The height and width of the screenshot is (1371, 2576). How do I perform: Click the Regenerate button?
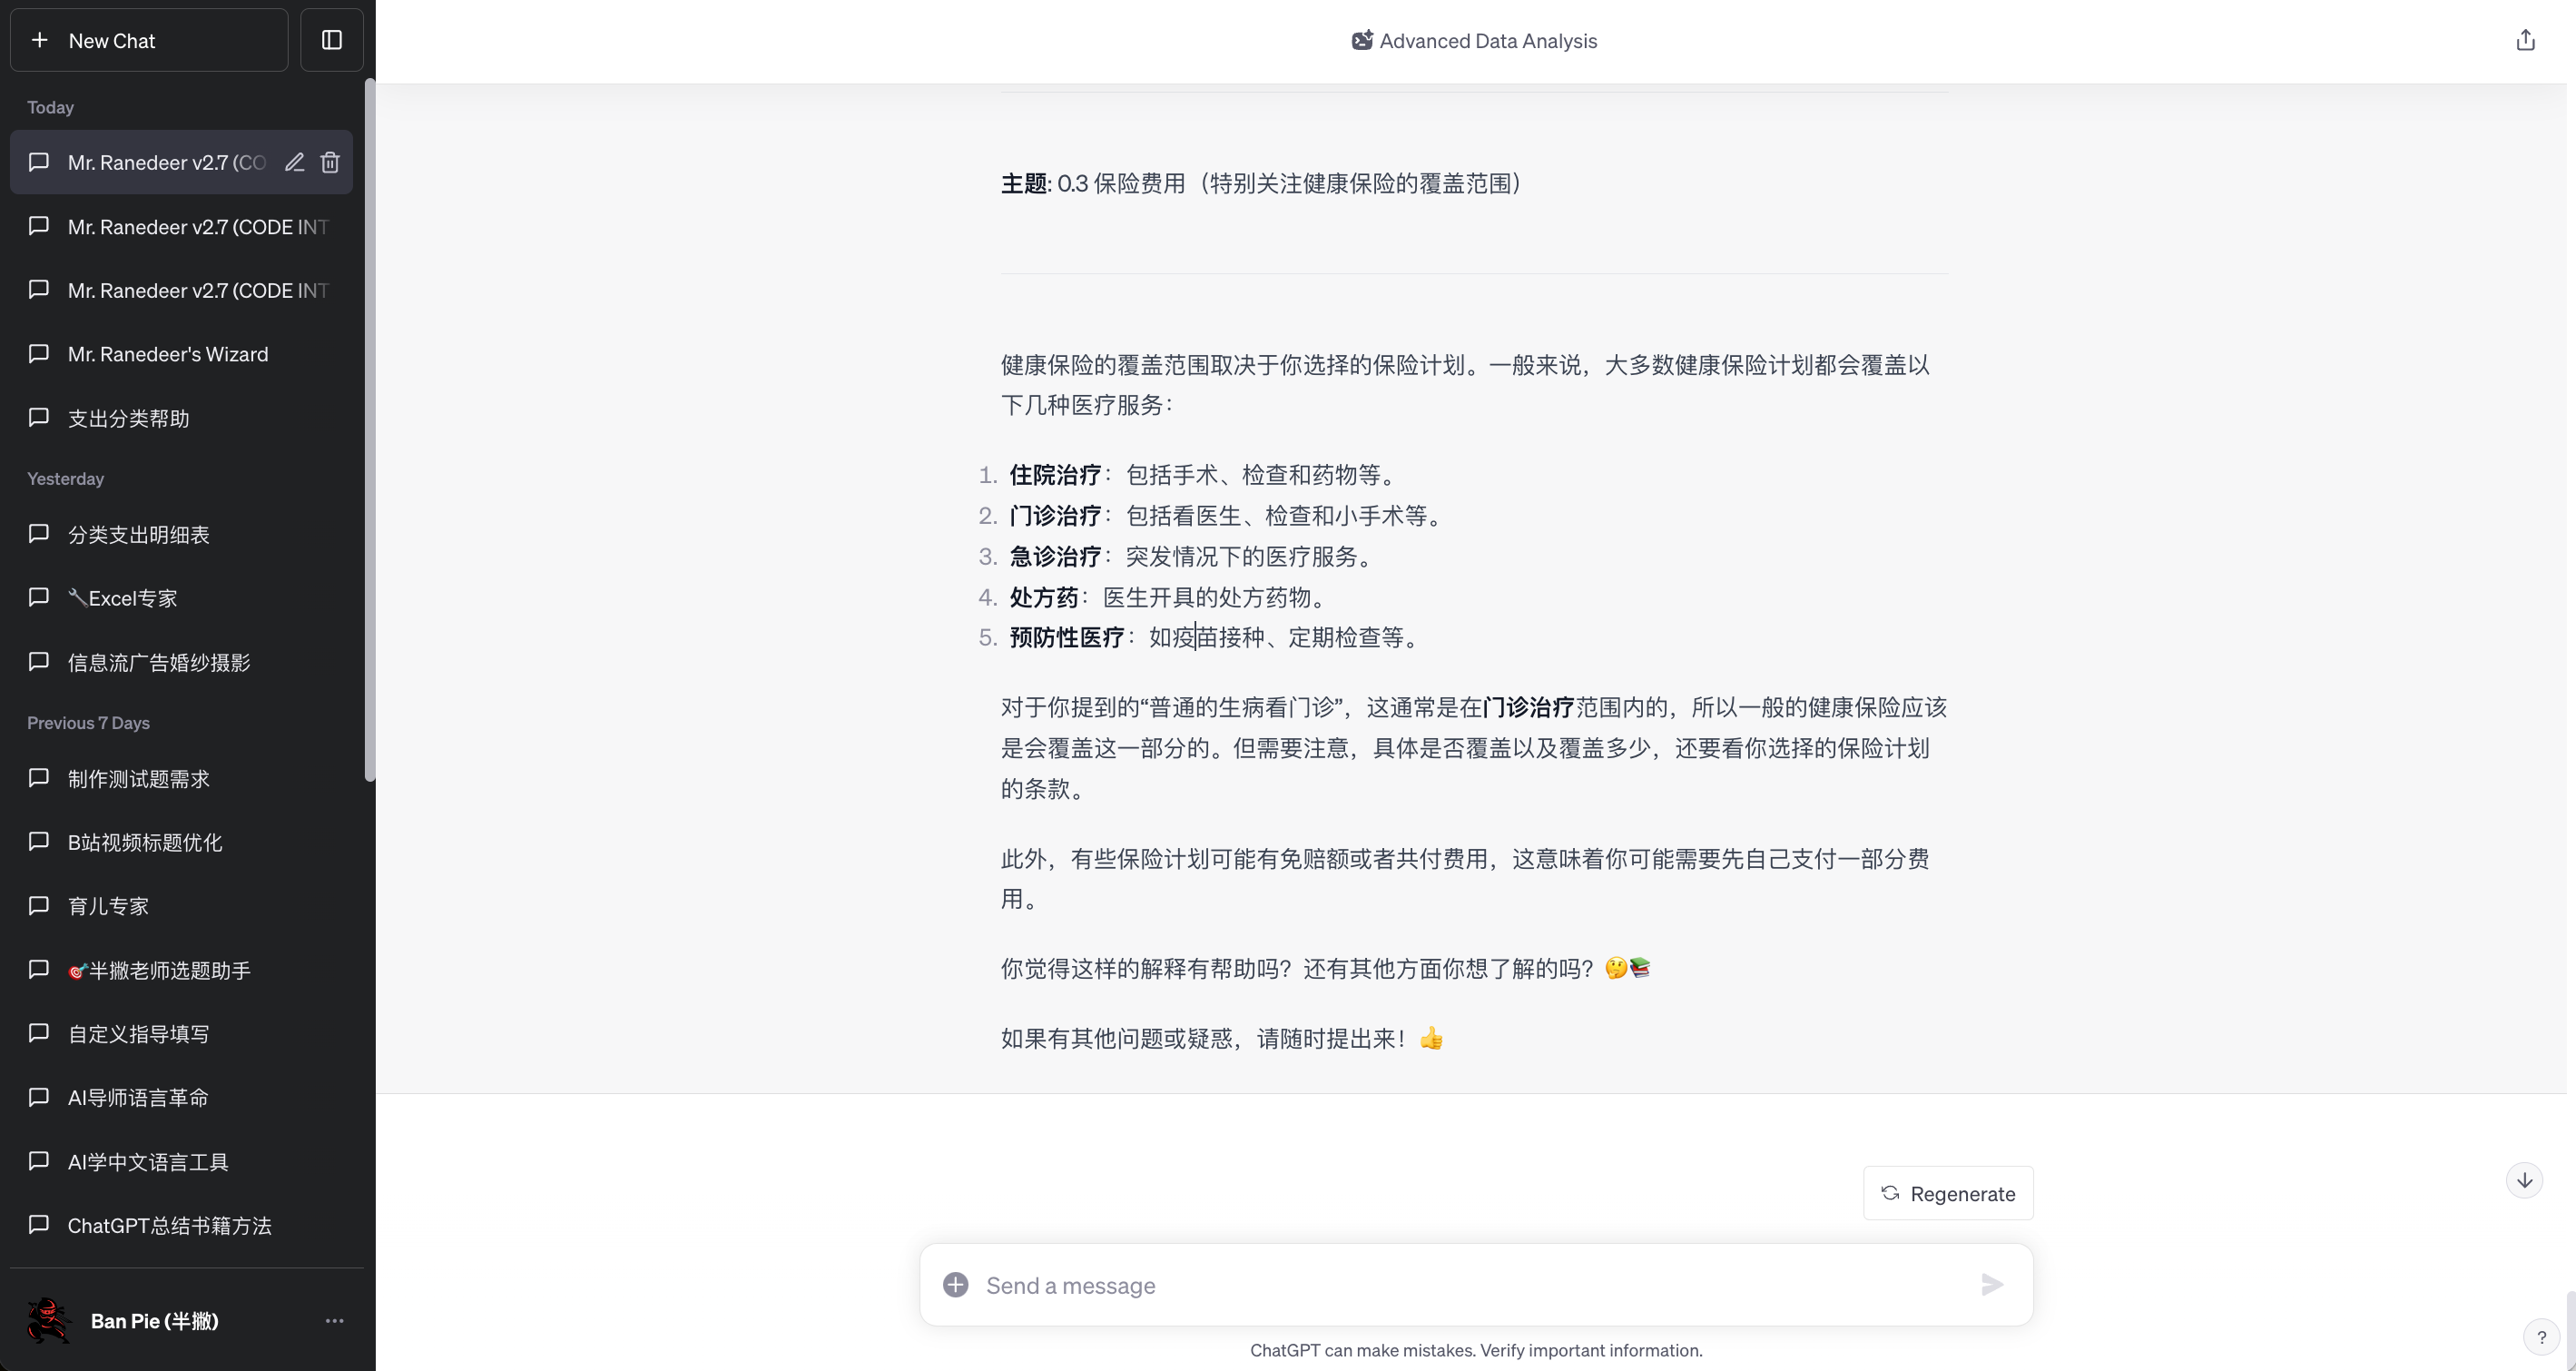coord(1947,1193)
